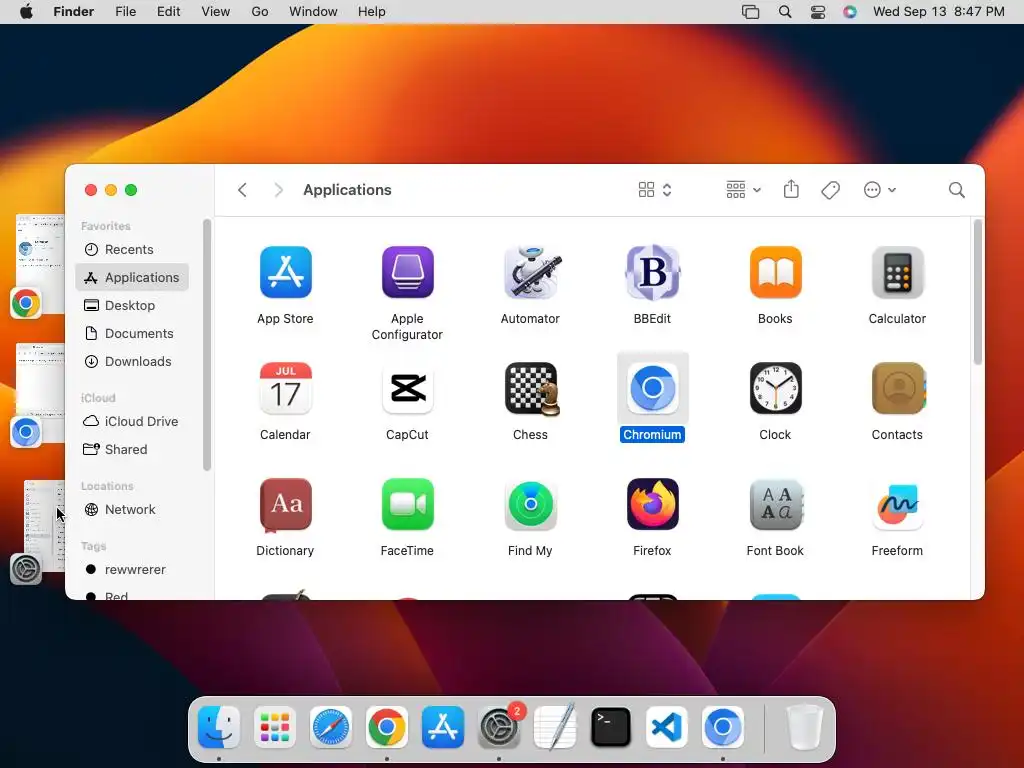Click the date and time in menu bar
Image resolution: width=1024 pixels, height=768 pixels.
(x=938, y=12)
